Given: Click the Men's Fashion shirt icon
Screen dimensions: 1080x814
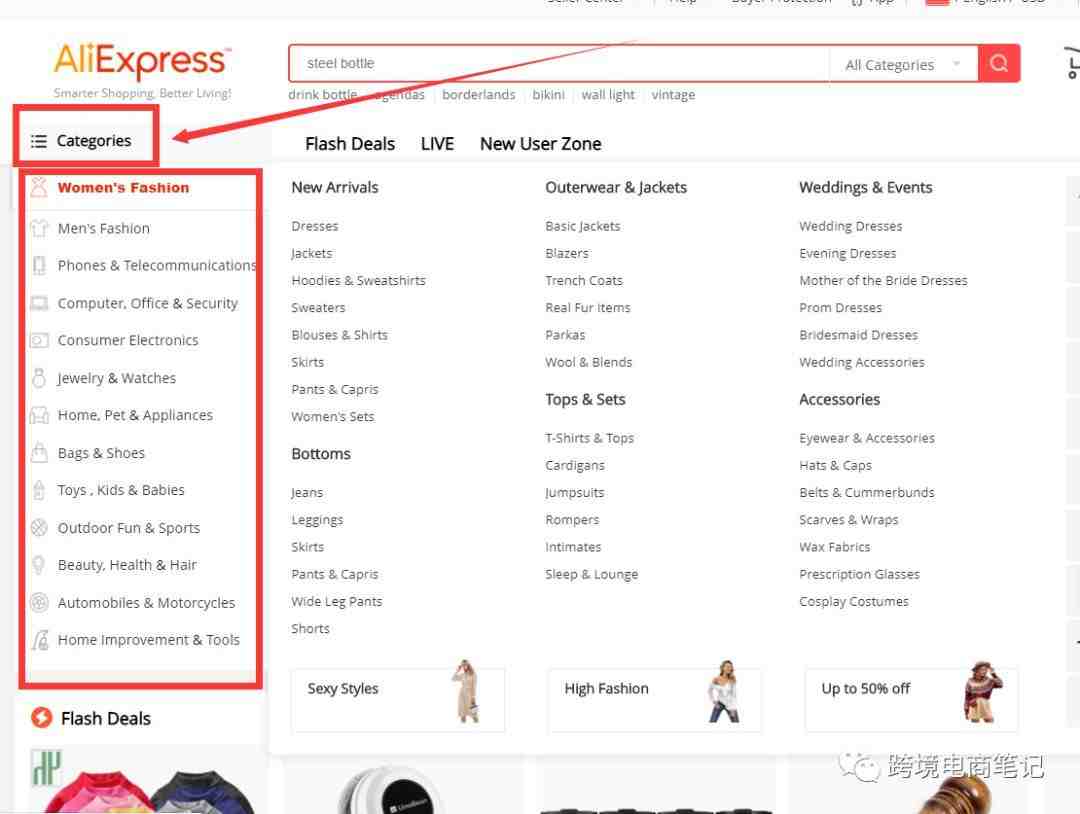Looking at the screenshot, I should click(39, 228).
